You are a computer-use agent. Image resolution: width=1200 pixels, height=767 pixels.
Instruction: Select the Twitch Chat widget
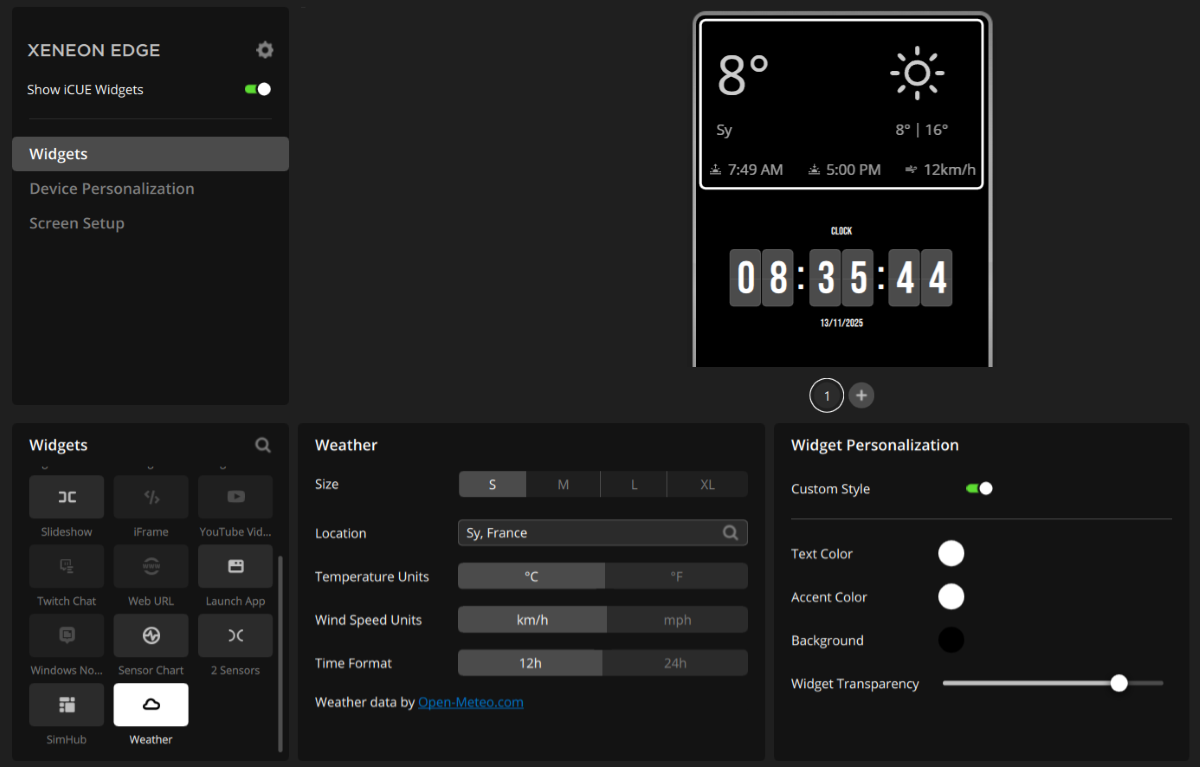coord(66,566)
